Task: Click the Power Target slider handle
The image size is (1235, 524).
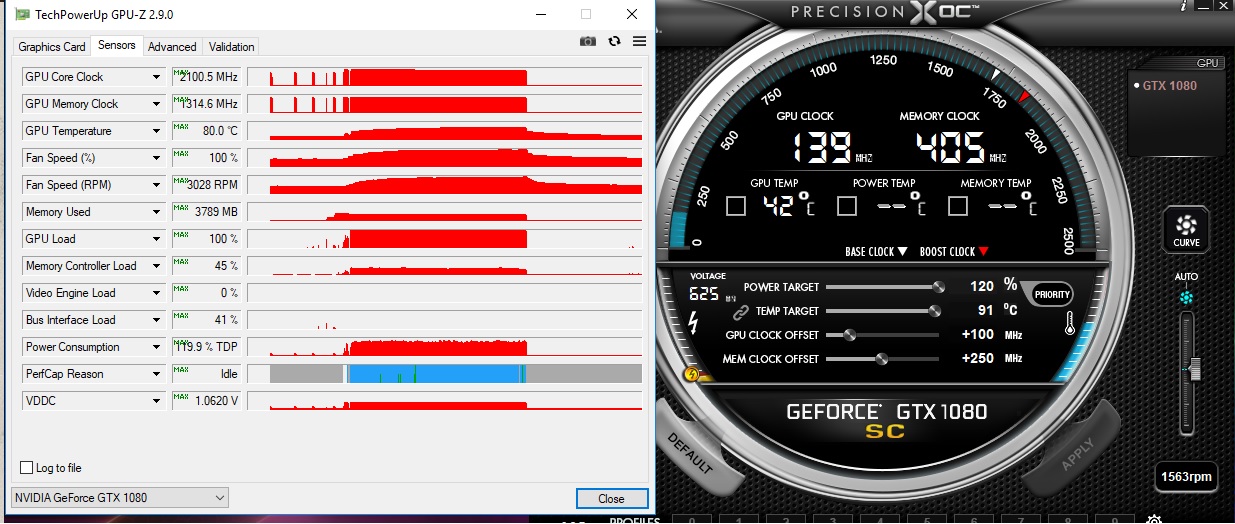Action: tap(938, 287)
